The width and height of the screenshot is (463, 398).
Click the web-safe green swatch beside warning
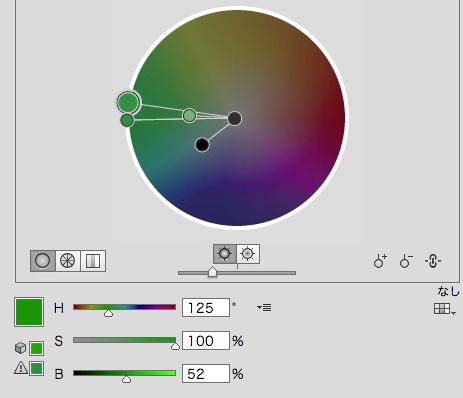tap(36, 368)
